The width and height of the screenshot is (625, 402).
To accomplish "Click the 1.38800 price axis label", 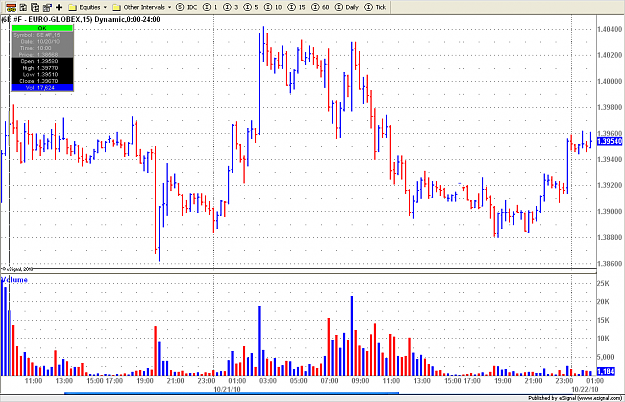I will point(609,237).
